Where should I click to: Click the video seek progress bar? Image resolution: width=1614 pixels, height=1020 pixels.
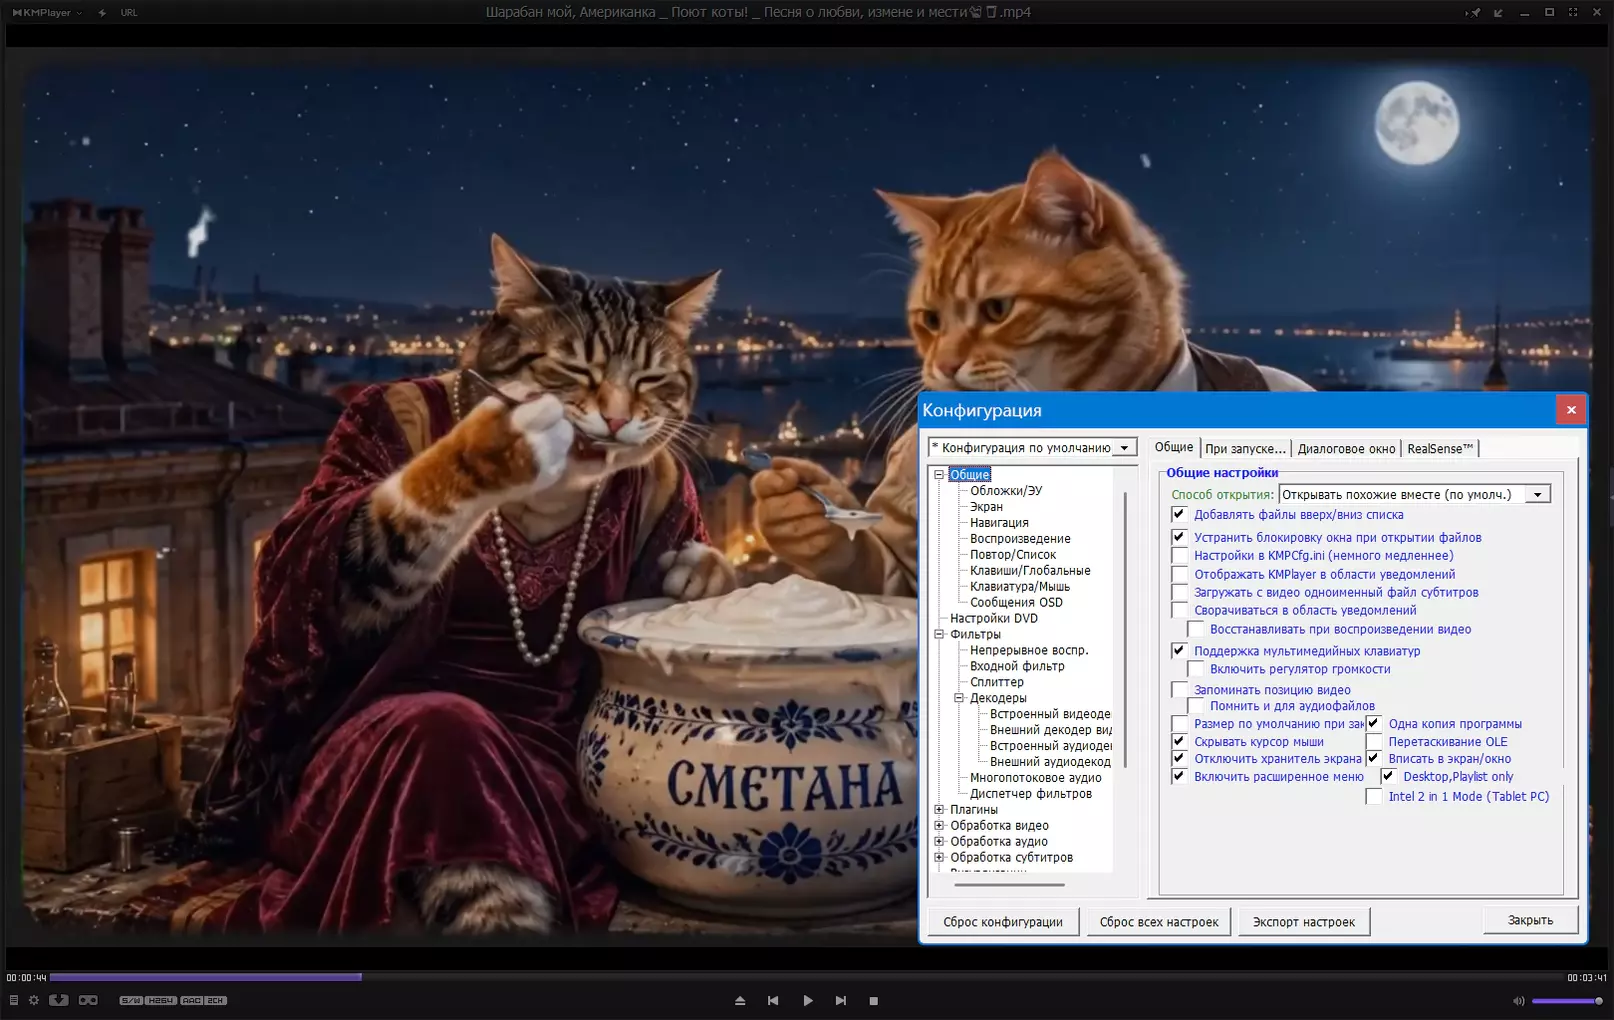pyautogui.click(x=807, y=977)
